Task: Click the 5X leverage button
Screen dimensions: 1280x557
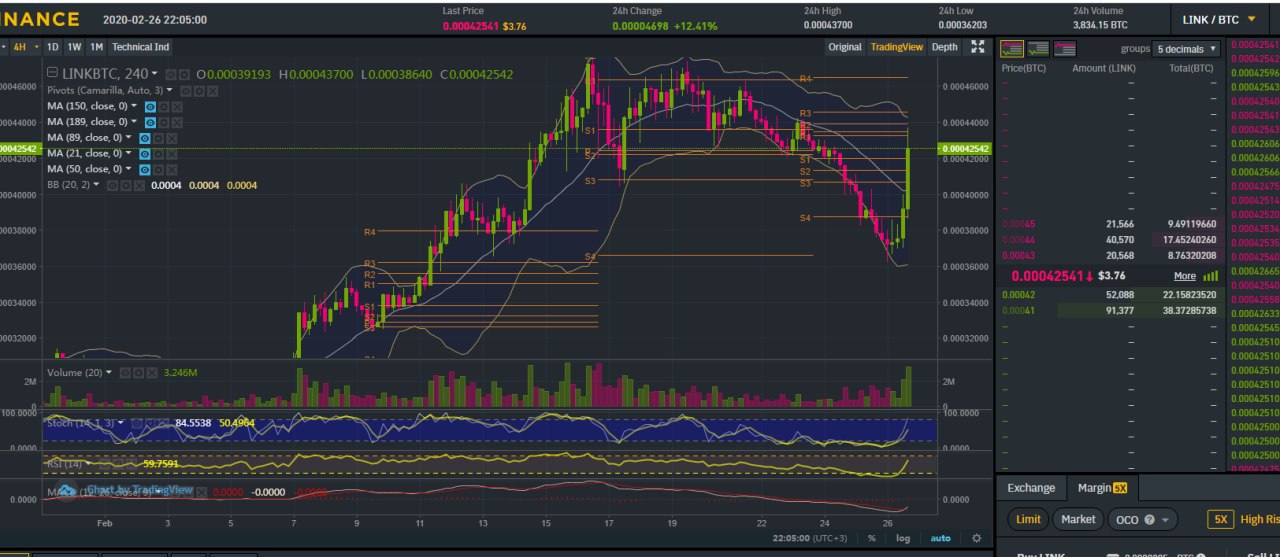Action: pyautogui.click(x=1220, y=520)
